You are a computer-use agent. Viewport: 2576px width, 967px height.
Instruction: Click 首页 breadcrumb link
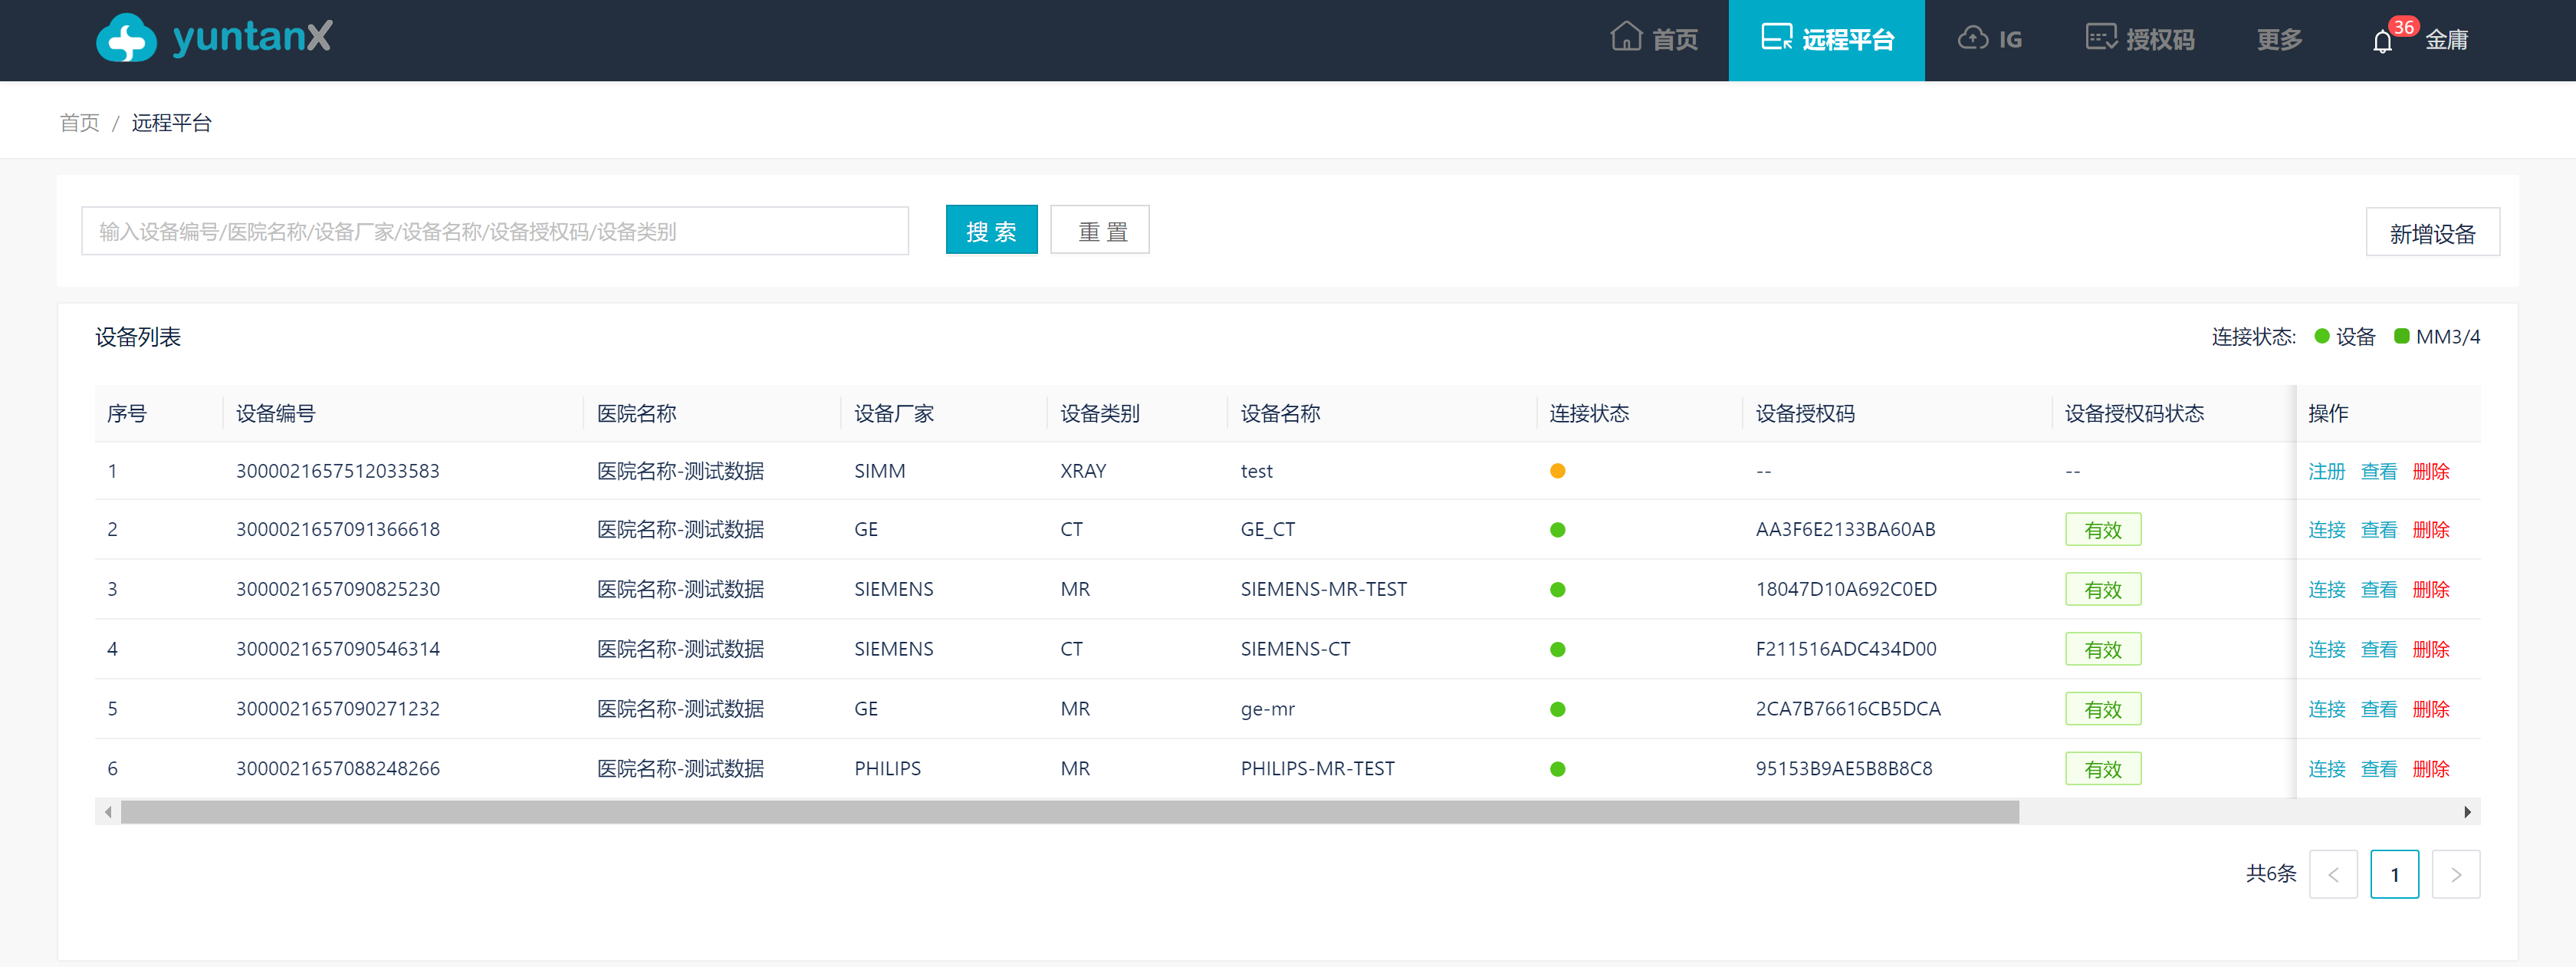pyautogui.click(x=79, y=123)
